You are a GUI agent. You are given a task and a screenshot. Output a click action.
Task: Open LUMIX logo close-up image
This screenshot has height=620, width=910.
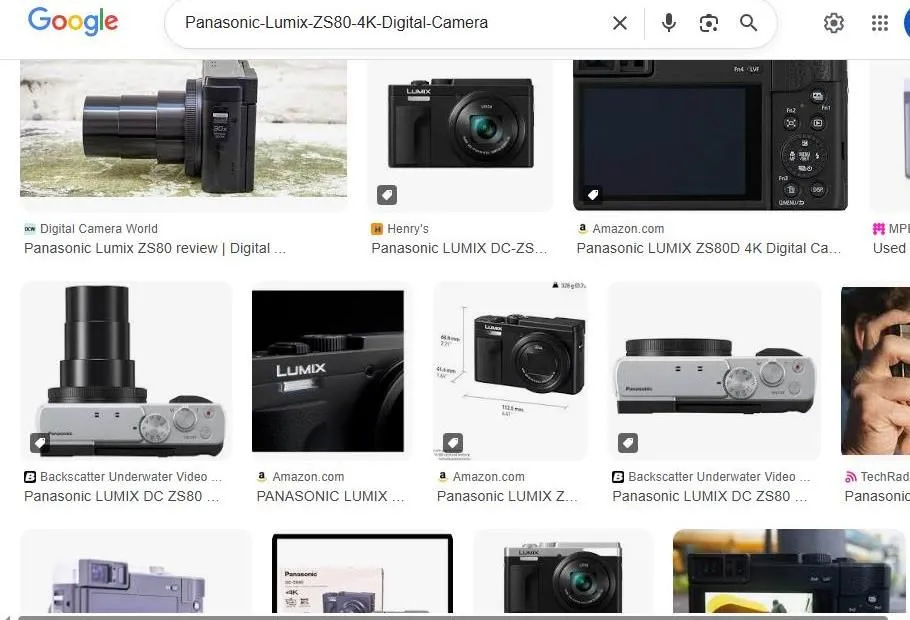coord(328,371)
